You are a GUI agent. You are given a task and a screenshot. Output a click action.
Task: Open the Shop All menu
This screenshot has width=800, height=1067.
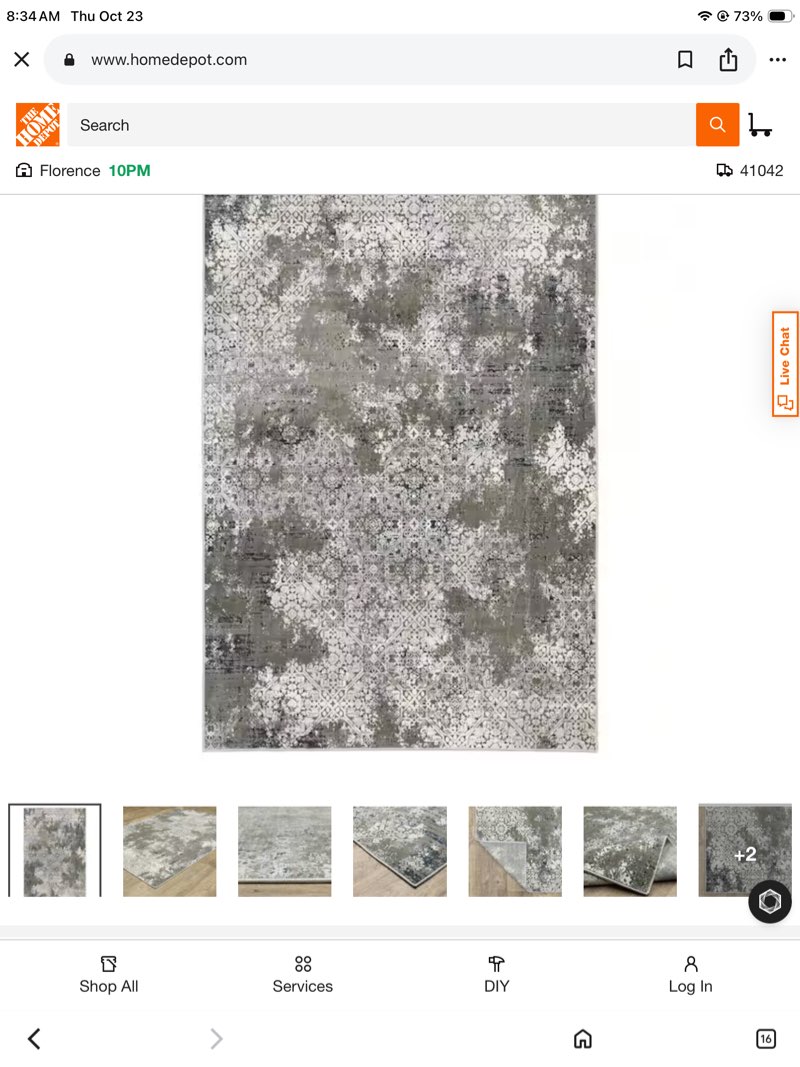pyautogui.click(x=109, y=975)
